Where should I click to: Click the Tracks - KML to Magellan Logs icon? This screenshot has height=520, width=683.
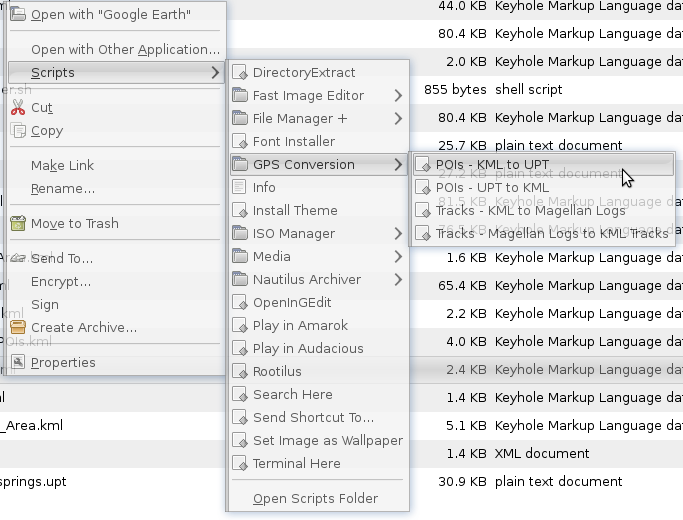(x=423, y=210)
